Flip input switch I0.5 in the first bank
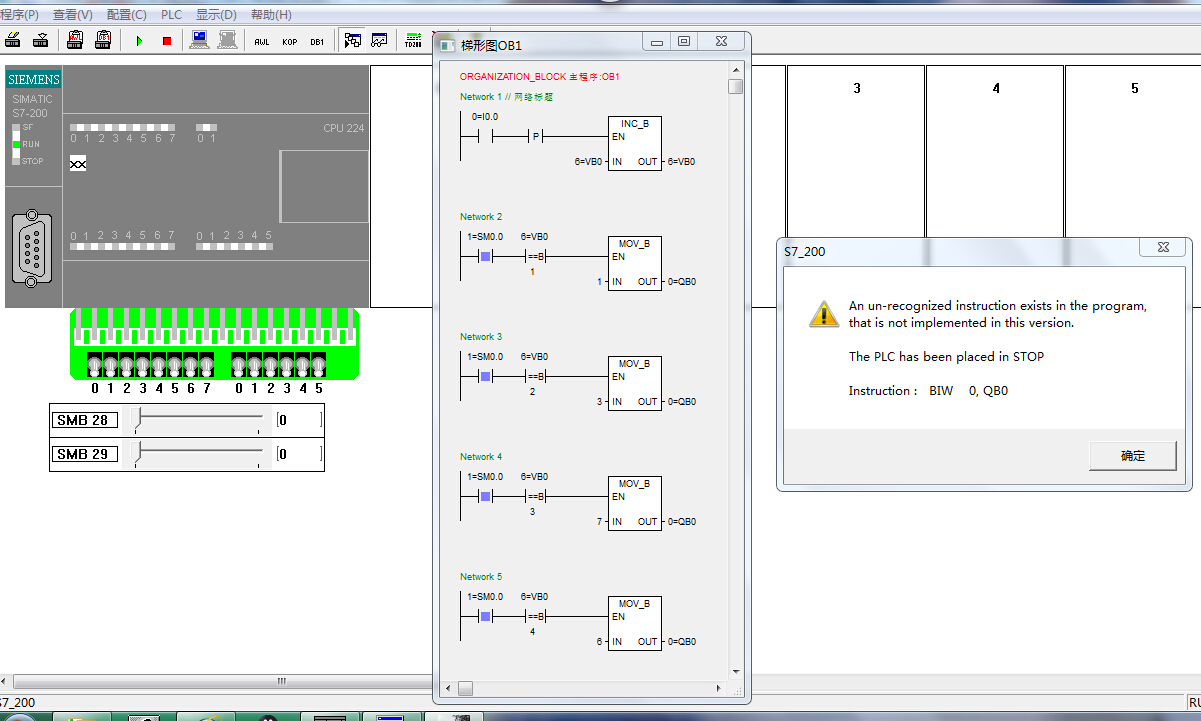1201x721 pixels. (174, 365)
